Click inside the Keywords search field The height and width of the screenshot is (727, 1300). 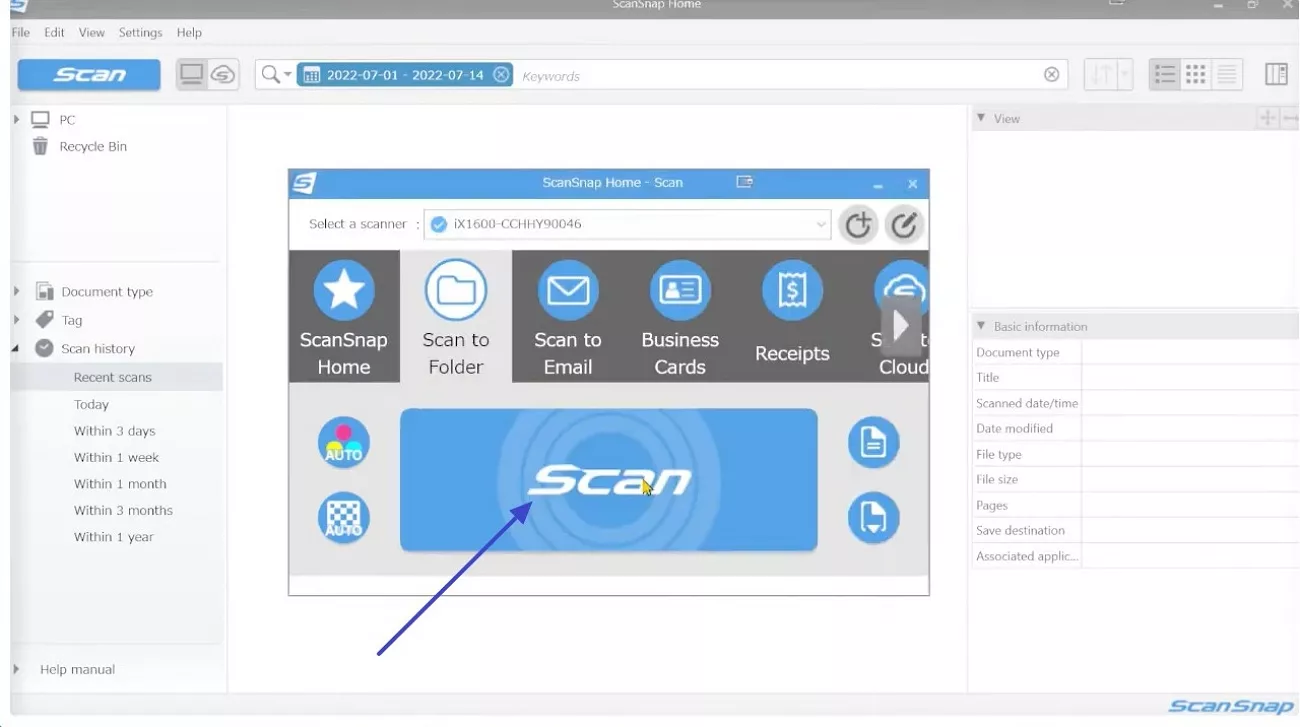pyautogui.click(x=700, y=74)
